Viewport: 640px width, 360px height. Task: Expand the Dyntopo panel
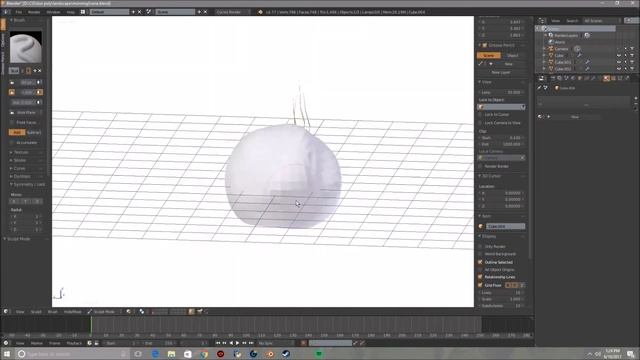click(x=22, y=176)
